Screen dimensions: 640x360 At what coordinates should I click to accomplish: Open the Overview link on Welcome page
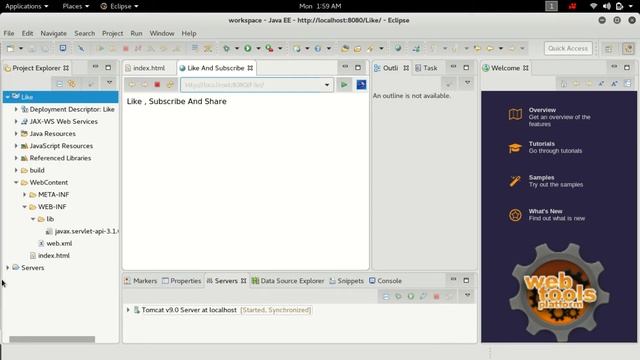click(542, 110)
